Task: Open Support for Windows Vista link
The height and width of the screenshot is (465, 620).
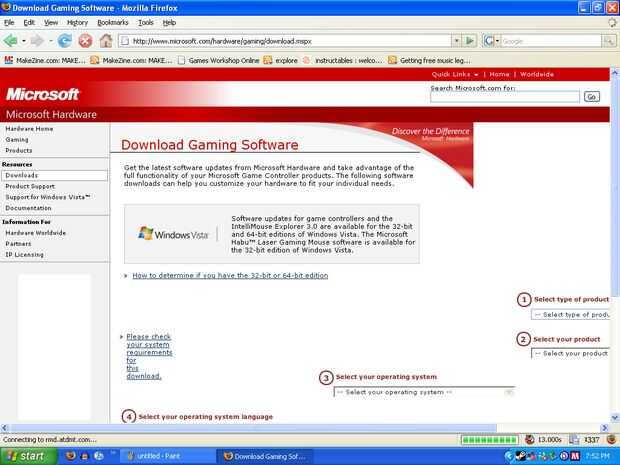Action: coord(48,197)
